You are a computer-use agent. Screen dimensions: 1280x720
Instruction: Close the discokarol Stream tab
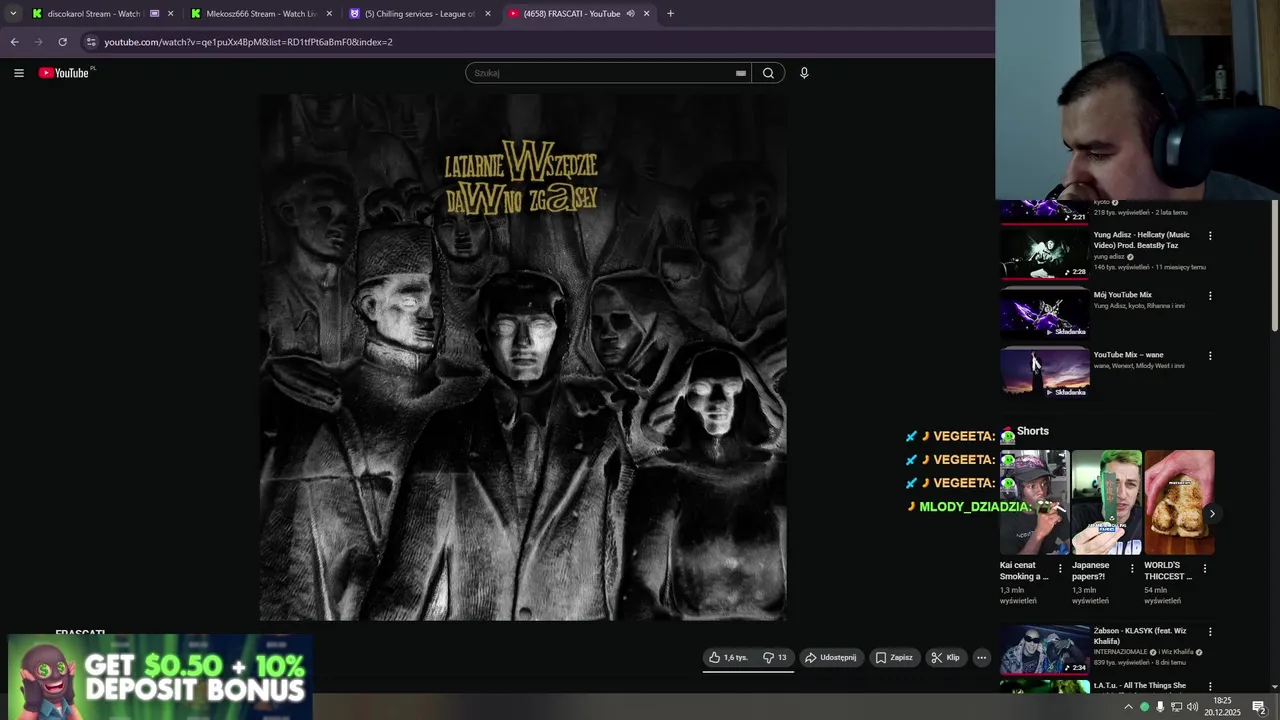(170, 14)
